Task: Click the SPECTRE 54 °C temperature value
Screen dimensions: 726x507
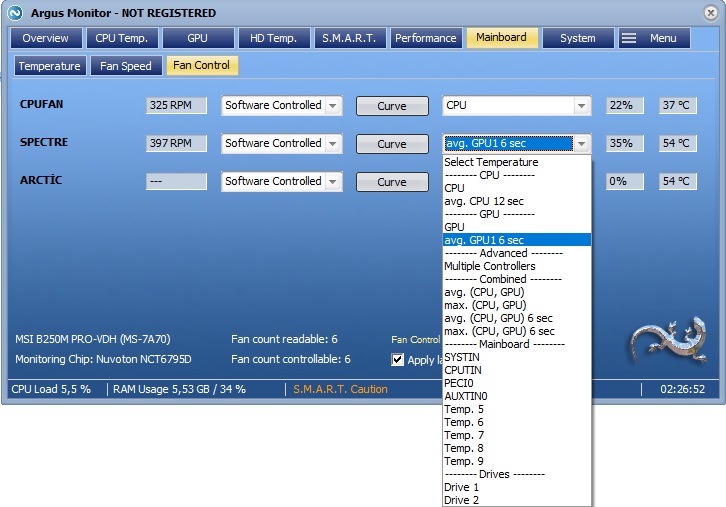Action: [678, 144]
